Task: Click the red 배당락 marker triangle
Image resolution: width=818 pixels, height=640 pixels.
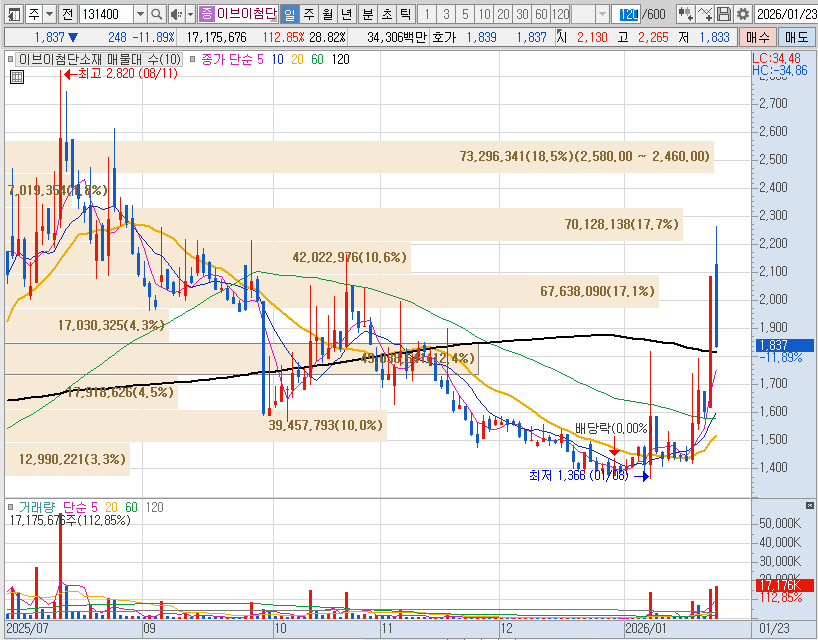Action: [x=615, y=452]
